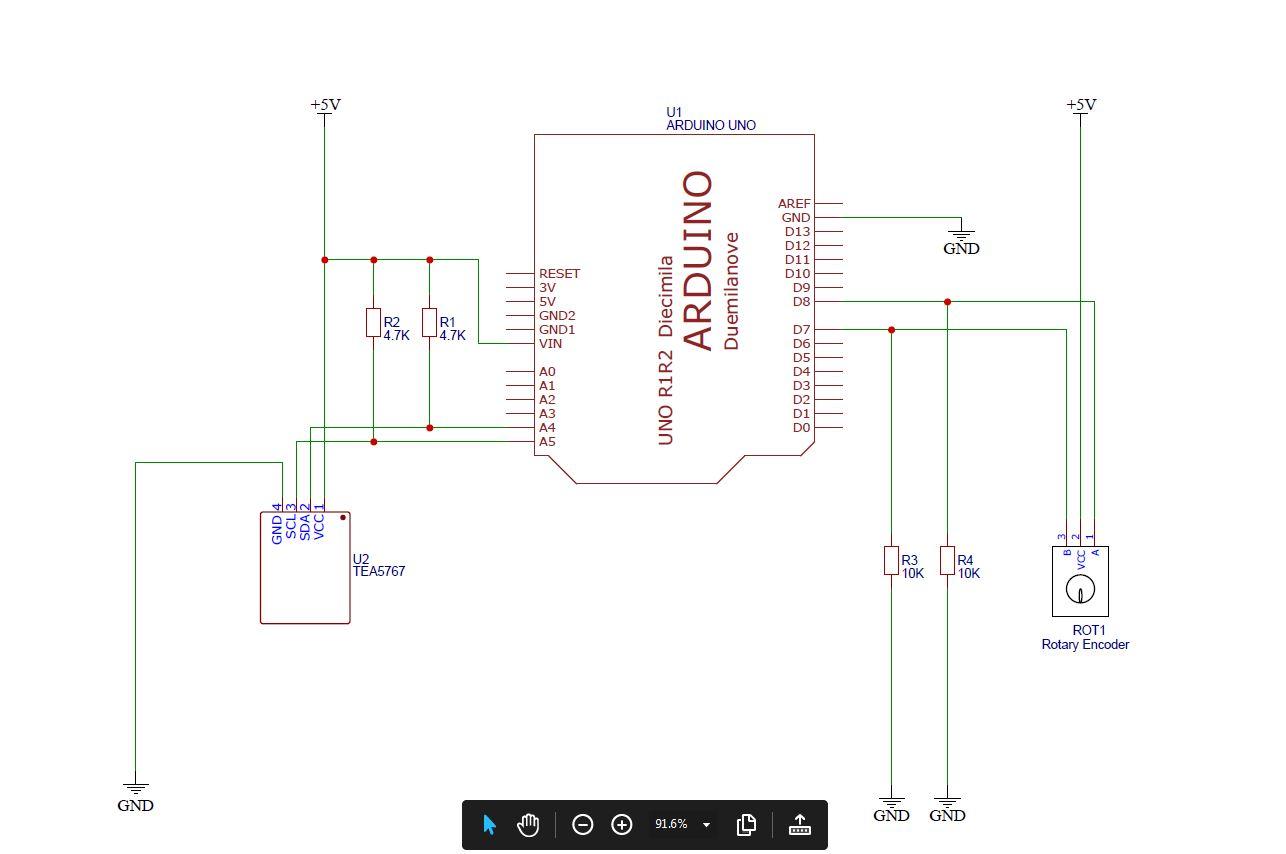Select resistor R4 10K
The image size is (1286, 854).
pos(947,560)
